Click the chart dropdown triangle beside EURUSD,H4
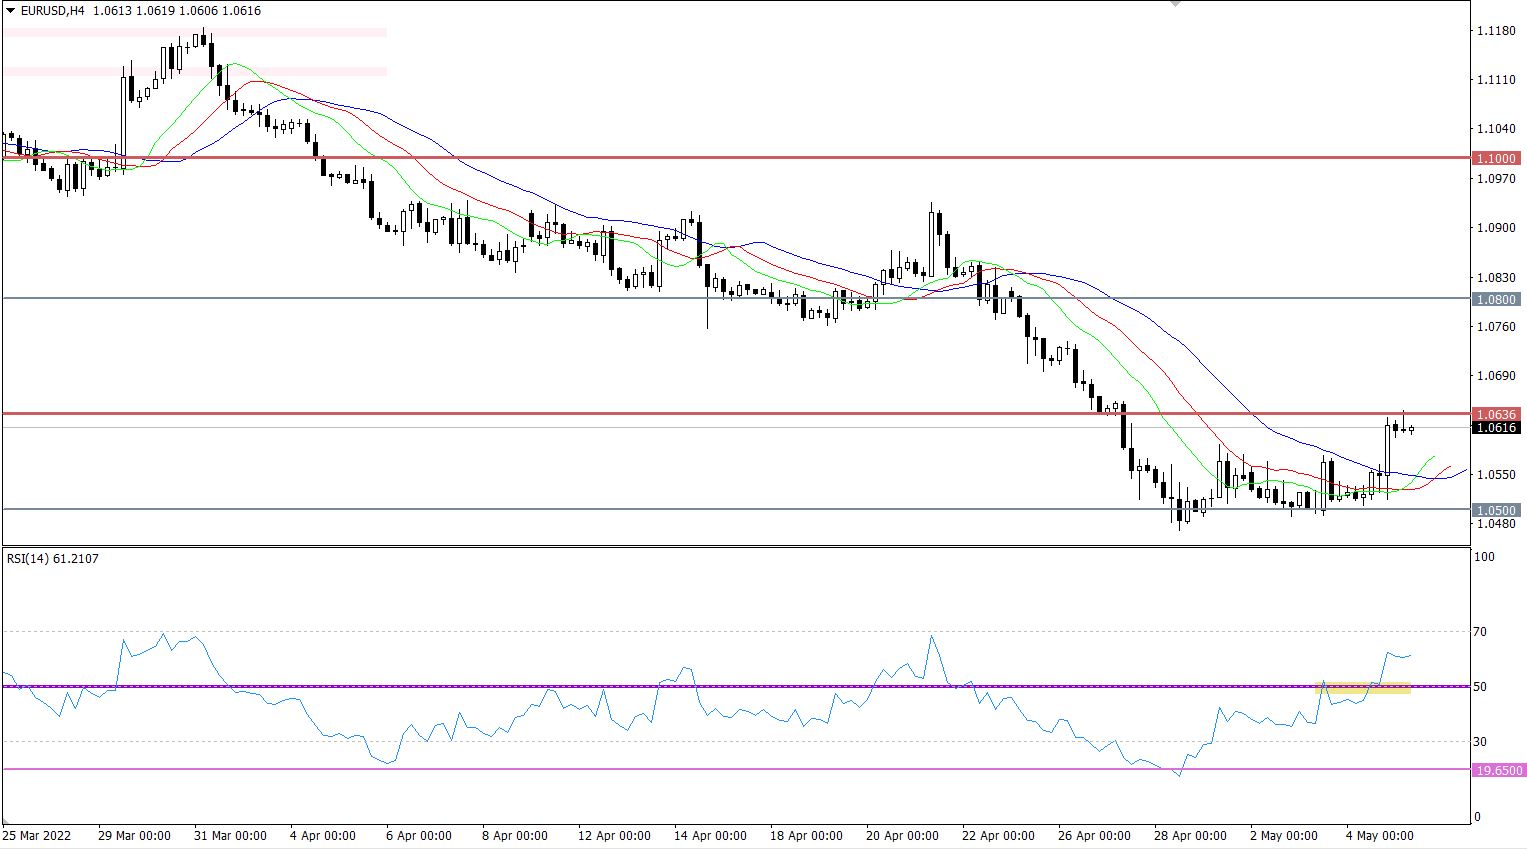1527x849 pixels. click(x=10, y=10)
